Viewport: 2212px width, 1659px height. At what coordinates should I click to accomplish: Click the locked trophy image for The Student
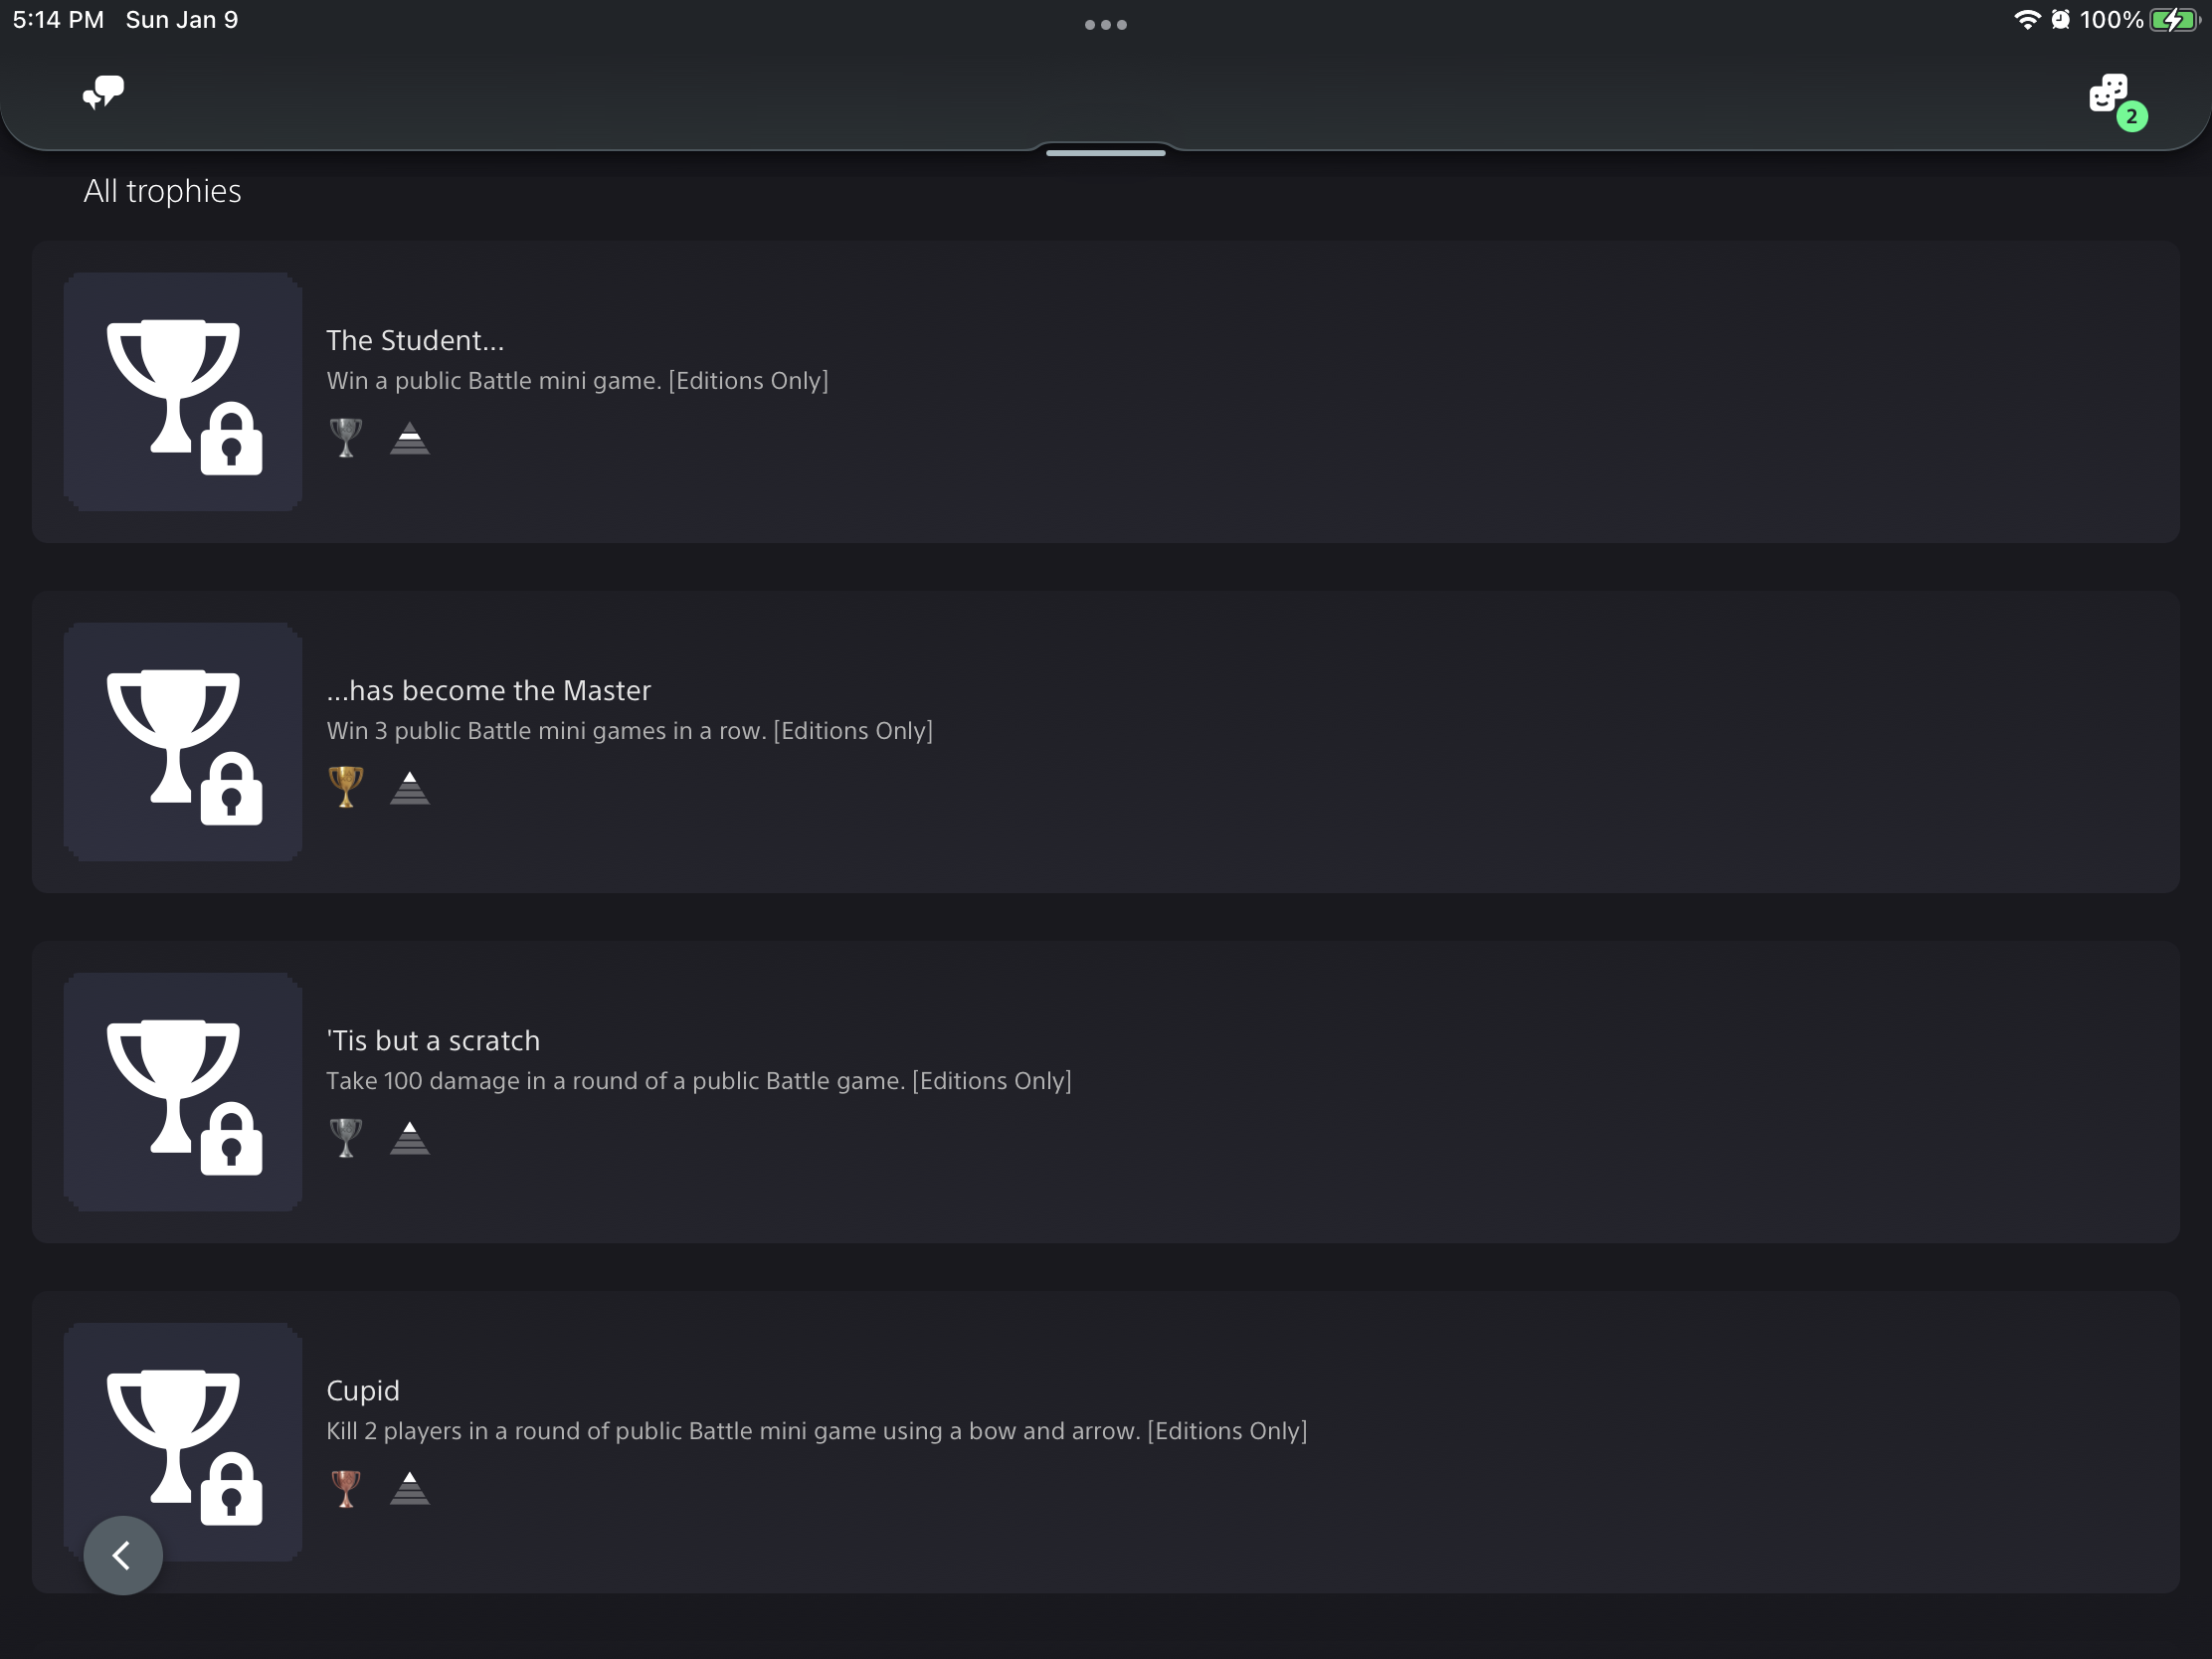pyautogui.click(x=183, y=392)
